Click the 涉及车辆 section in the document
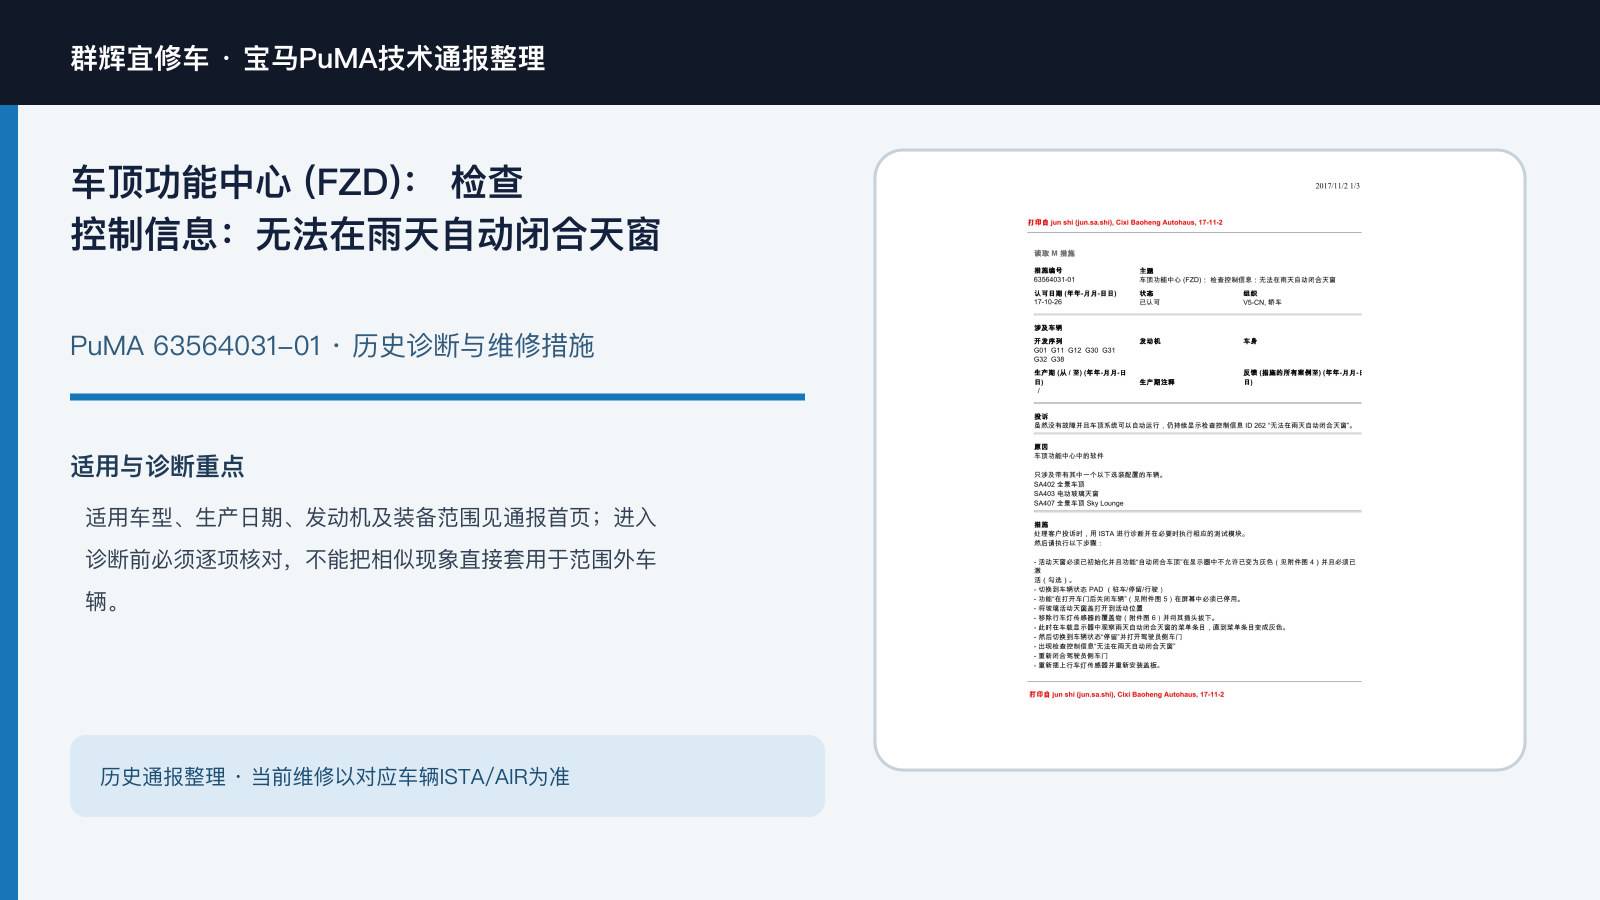The height and width of the screenshot is (900, 1600). pos(1048,328)
